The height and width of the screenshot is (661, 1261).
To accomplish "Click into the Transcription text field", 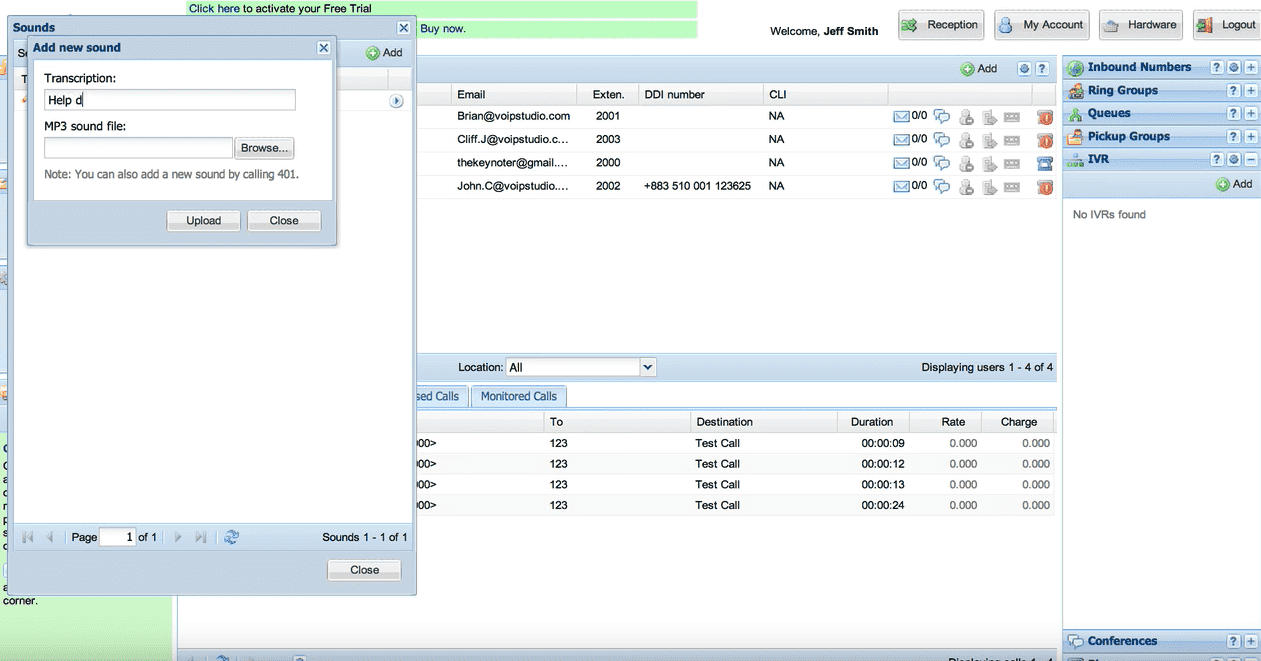I will tap(170, 100).
